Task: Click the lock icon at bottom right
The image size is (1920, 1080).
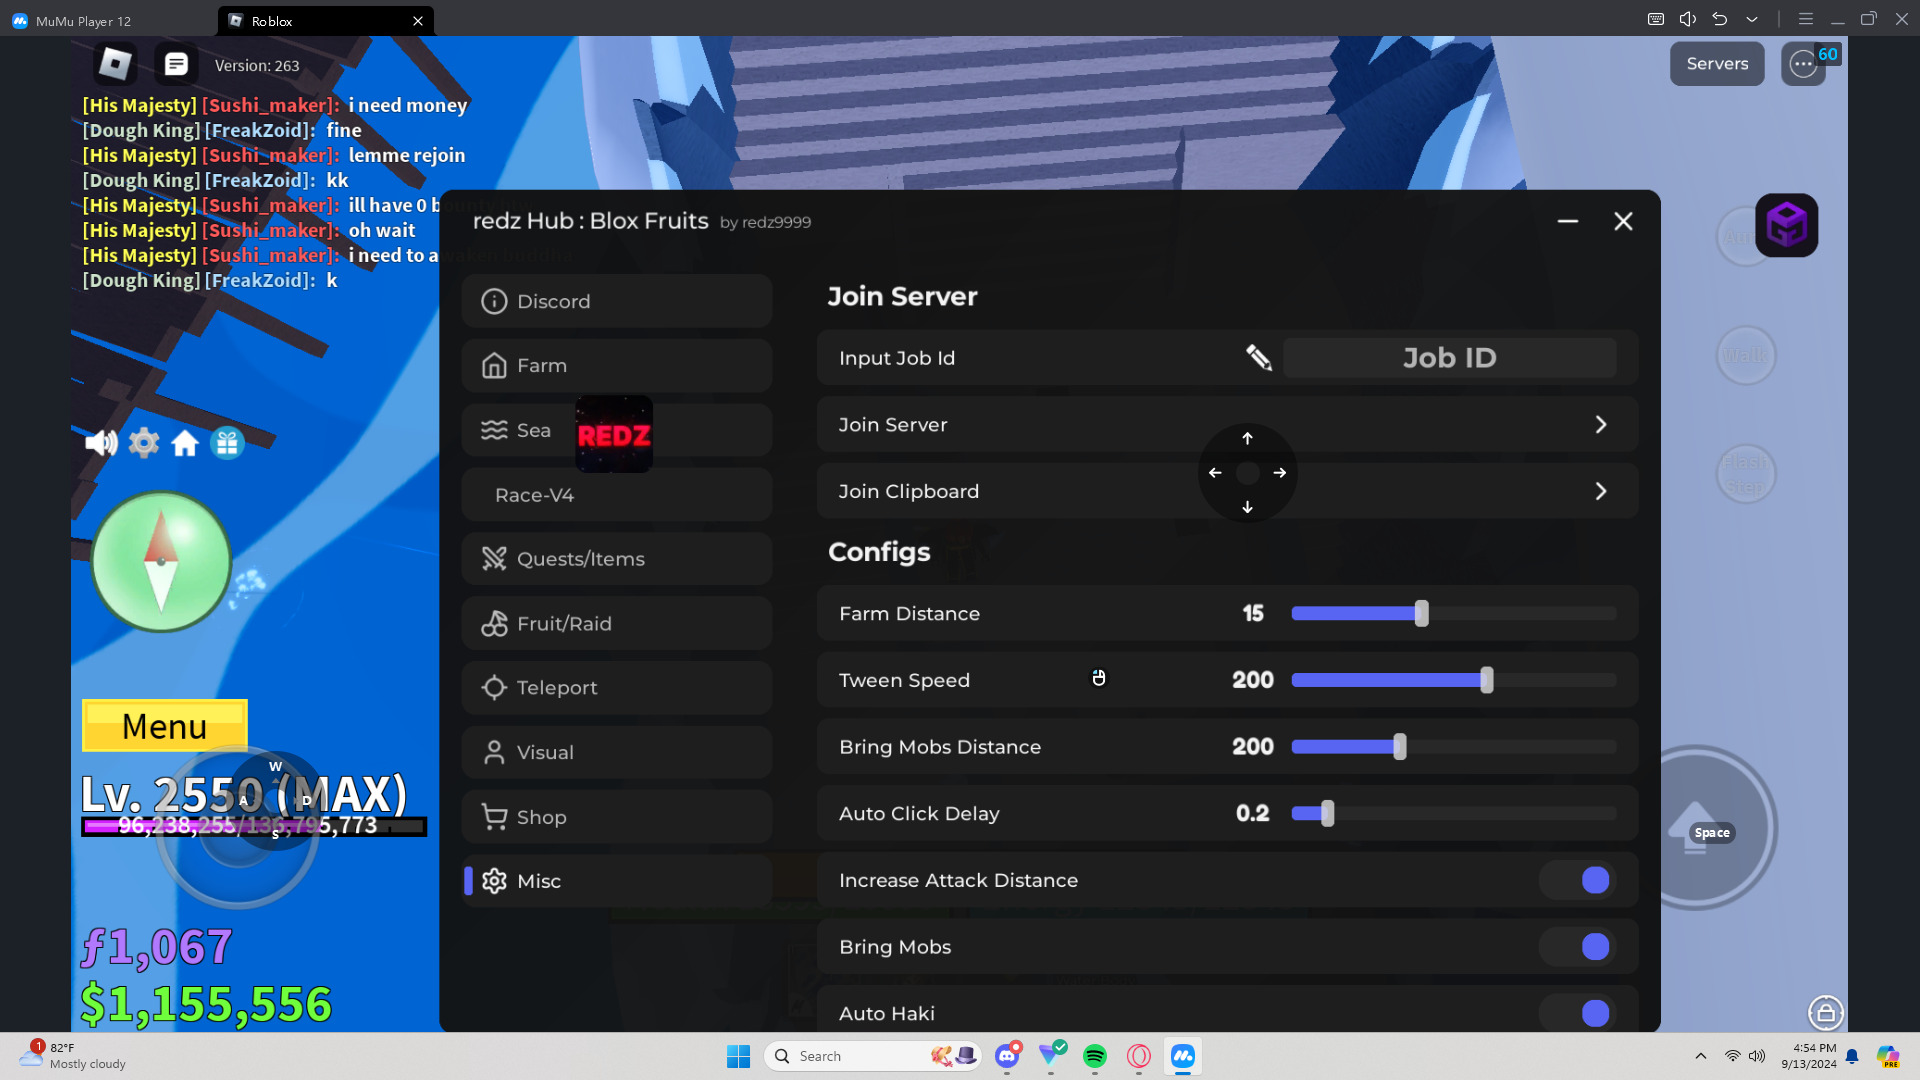Action: click(x=1826, y=1013)
